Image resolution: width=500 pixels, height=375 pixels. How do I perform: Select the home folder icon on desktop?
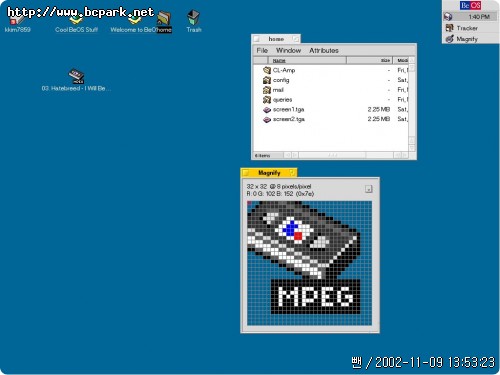coord(164,18)
